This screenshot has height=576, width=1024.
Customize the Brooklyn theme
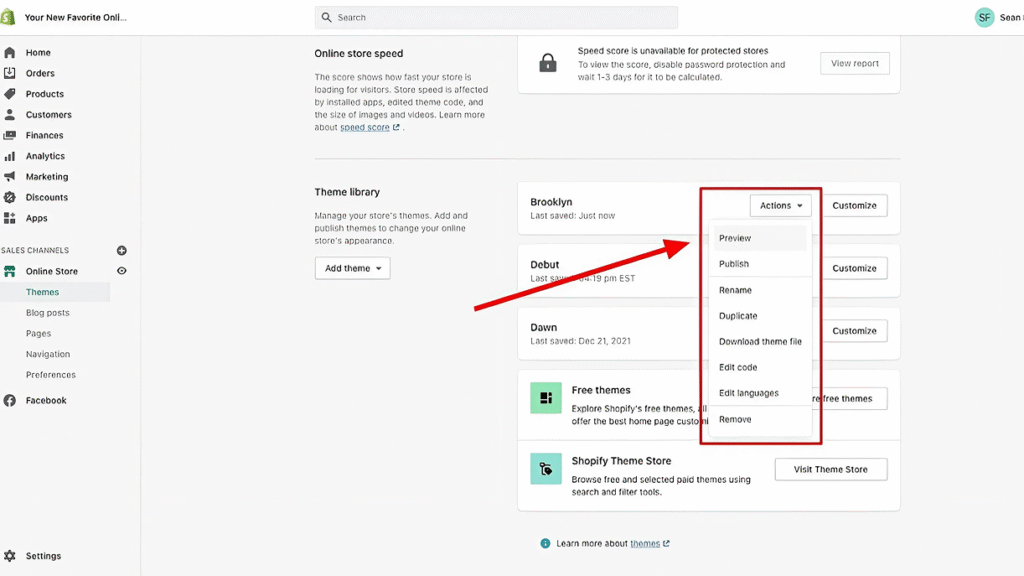(x=854, y=205)
